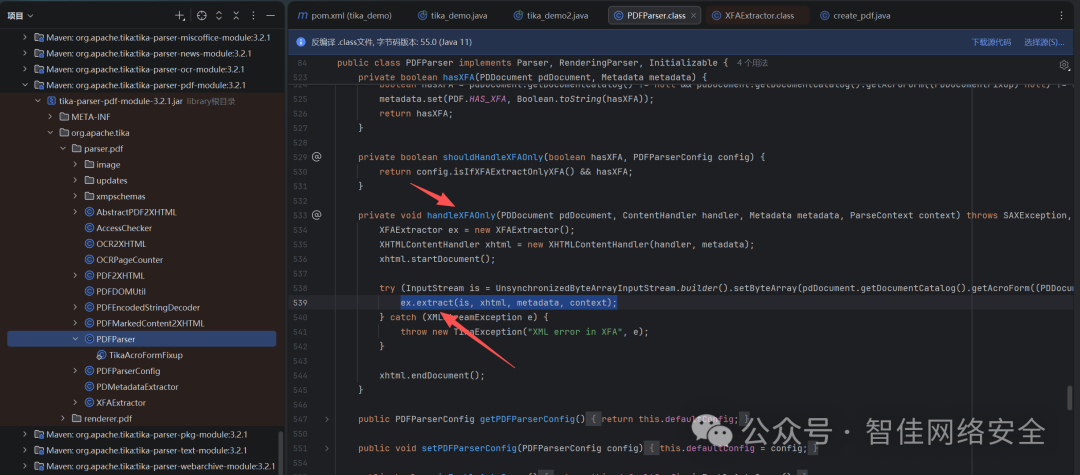This screenshot has height=475, width=1080.
Task: Open AbstractPDF2XHTML class
Action: 136,212
